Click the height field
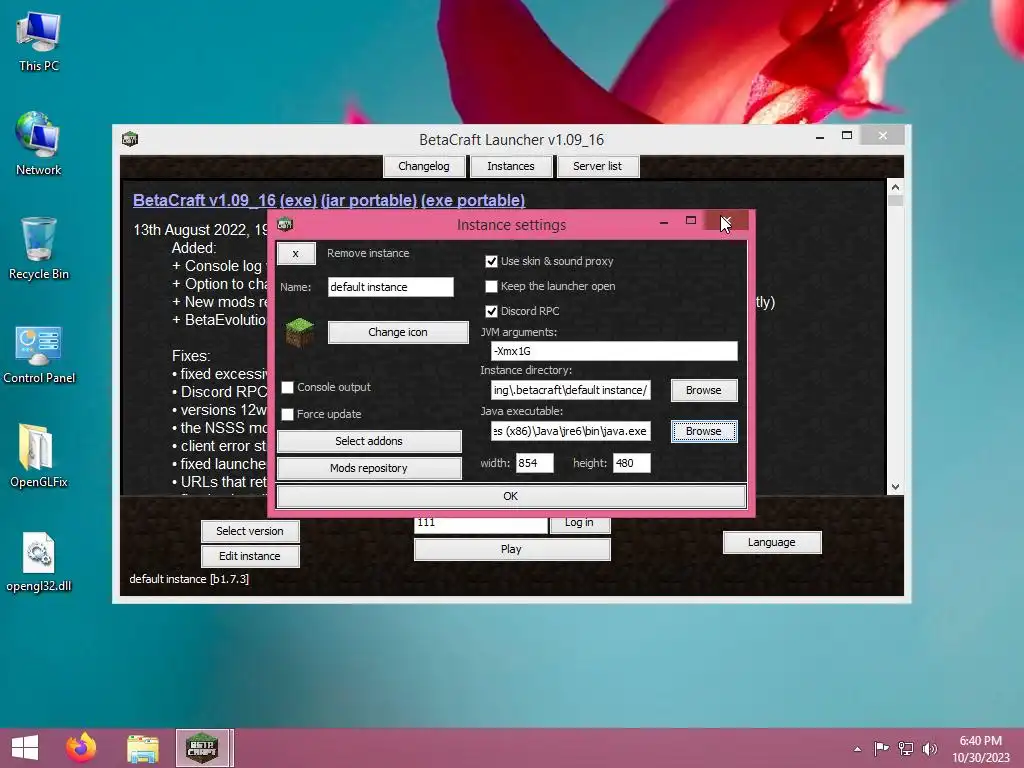Image resolution: width=1024 pixels, height=768 pixels. (632, 463)
